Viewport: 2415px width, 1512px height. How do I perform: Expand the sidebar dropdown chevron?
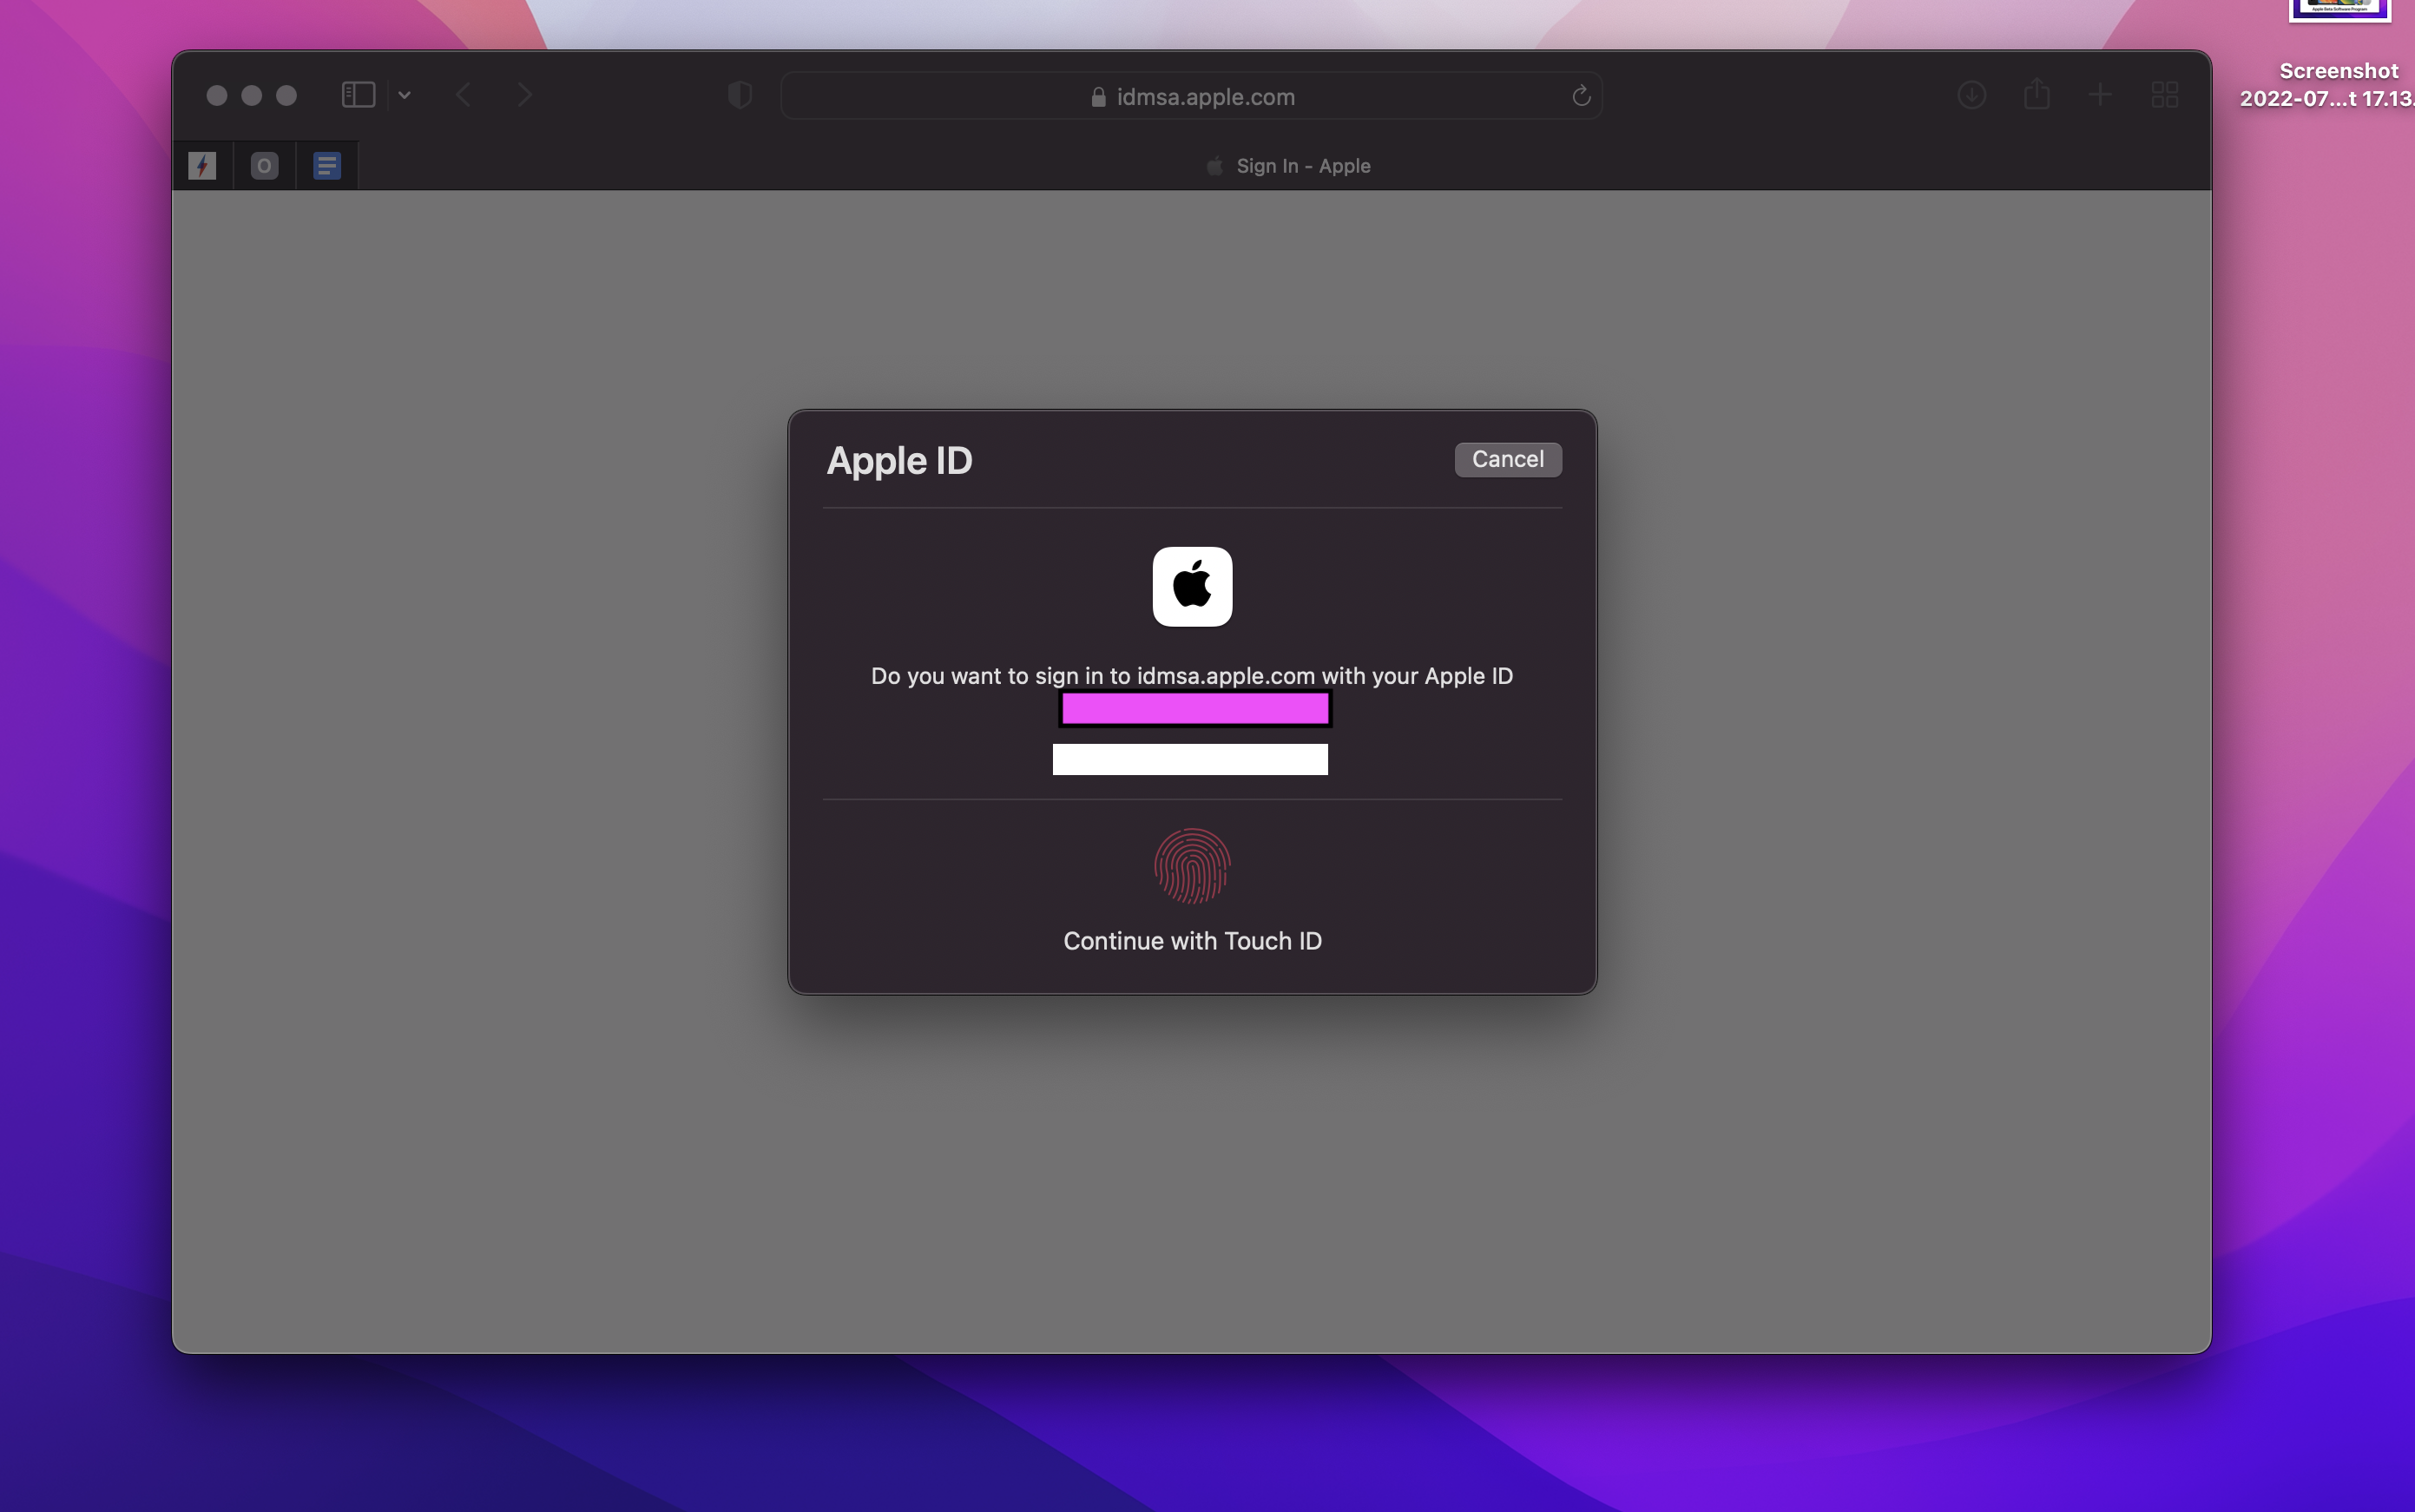point(404,95)
